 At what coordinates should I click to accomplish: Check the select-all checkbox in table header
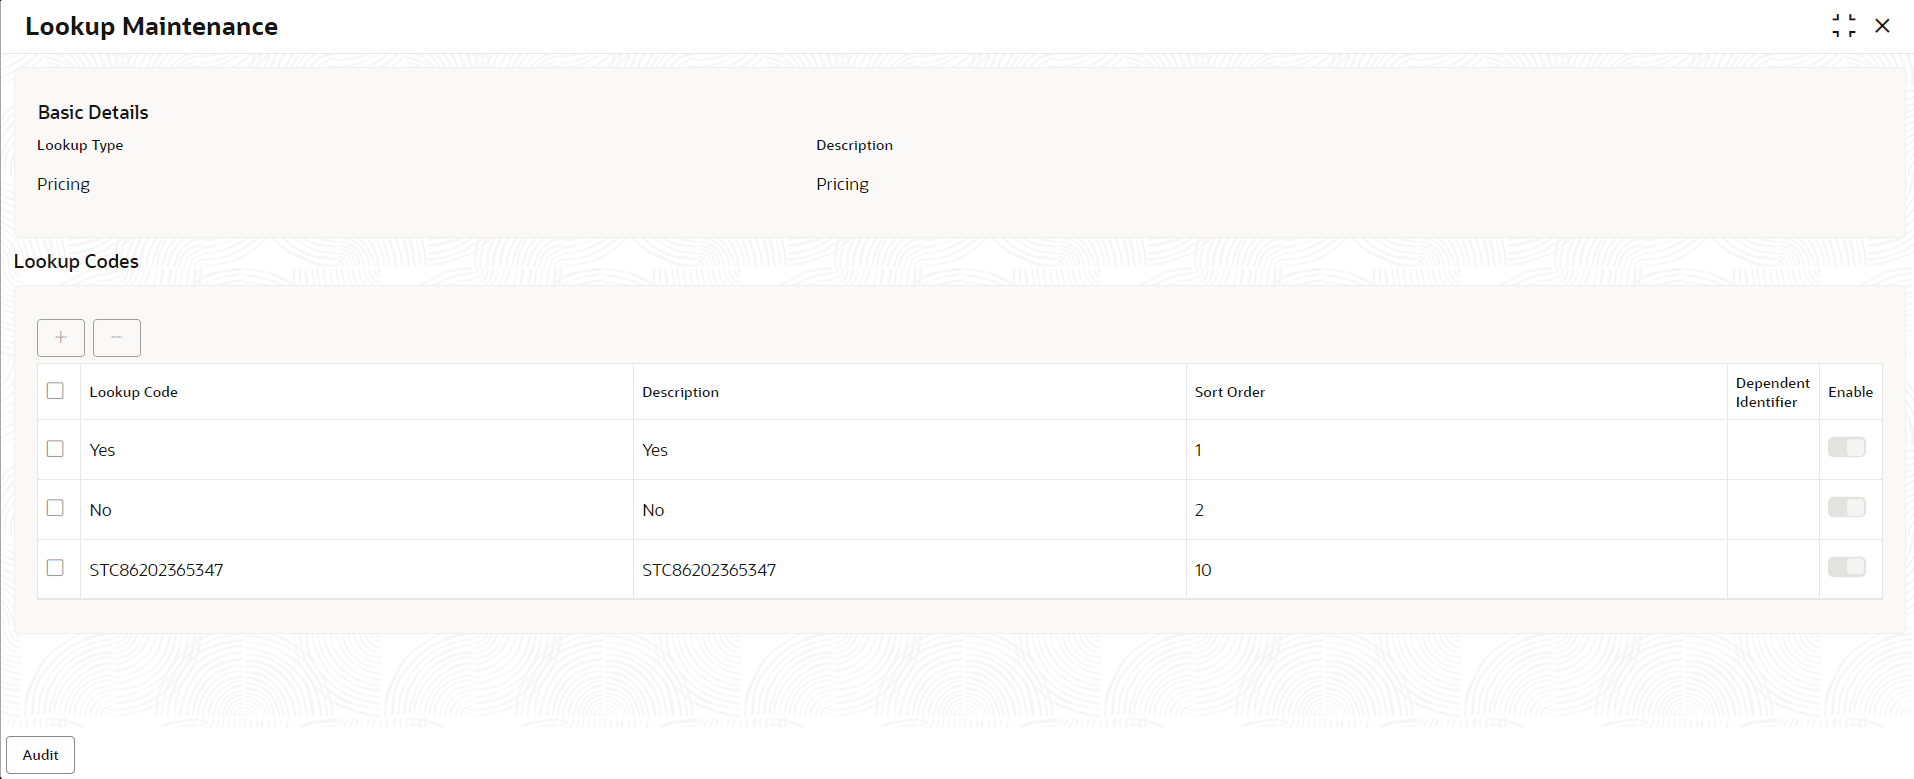pyautogui.click(x=55, y=391)
